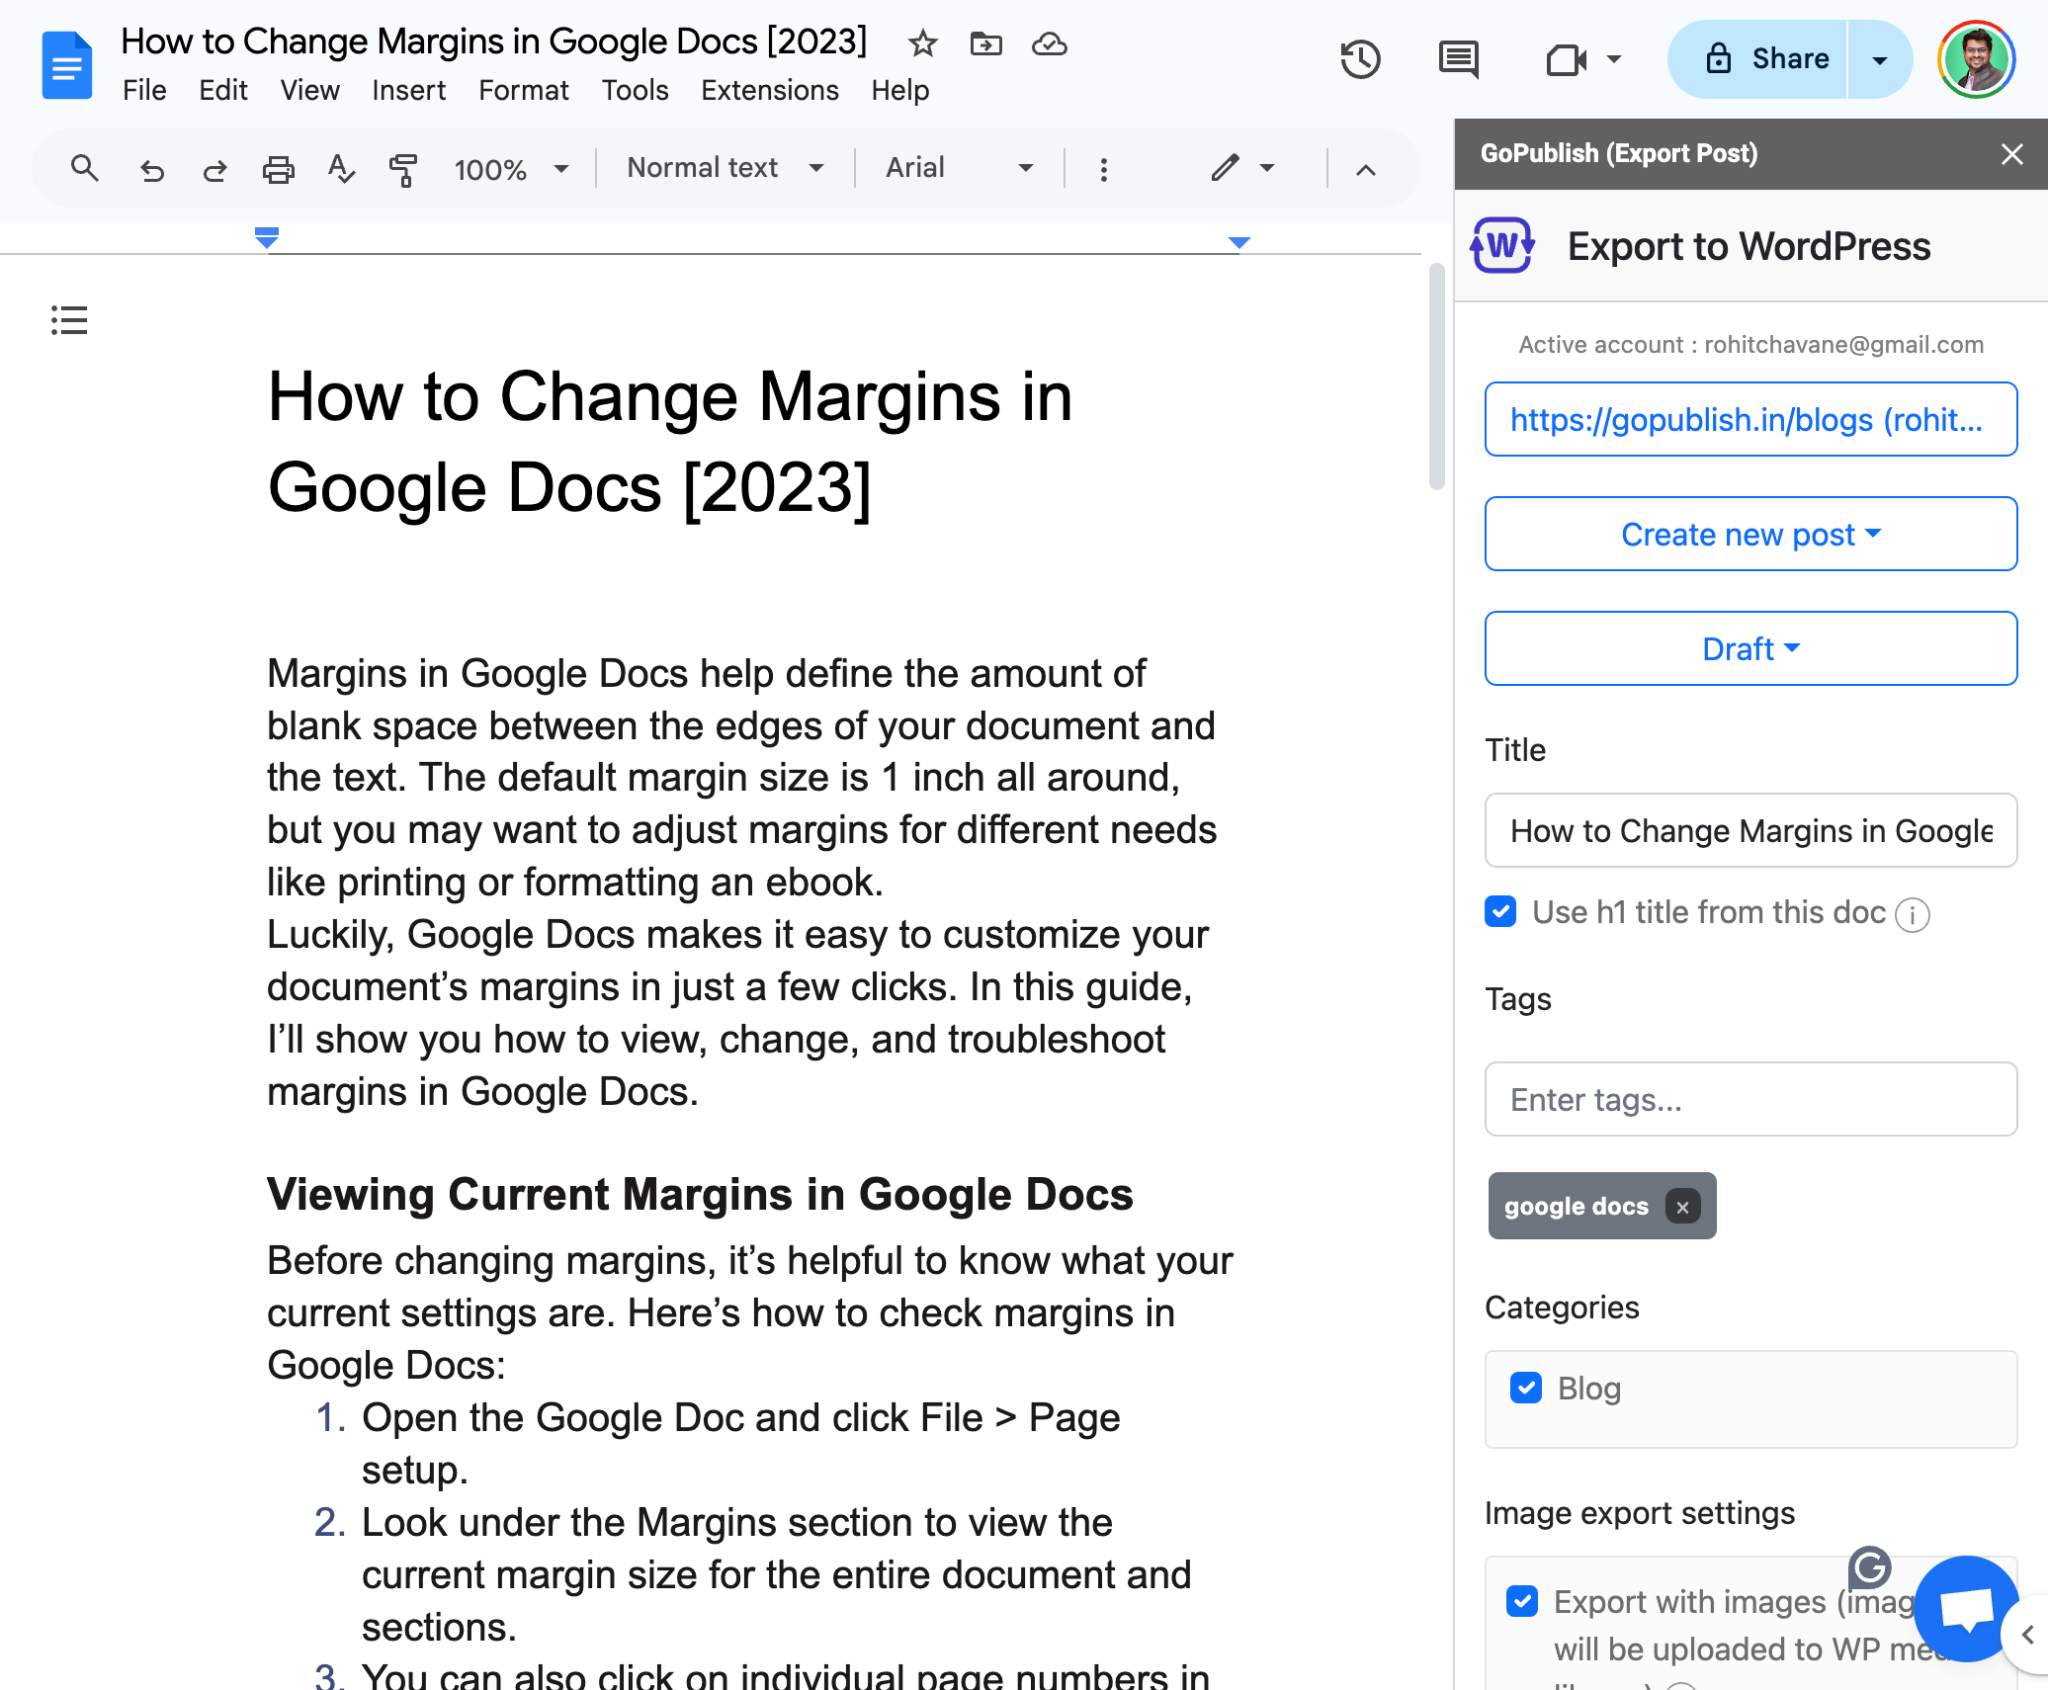Screen dimensions: 2048x1690
Task: Click the undo icon
Action: tap(153, 169)
